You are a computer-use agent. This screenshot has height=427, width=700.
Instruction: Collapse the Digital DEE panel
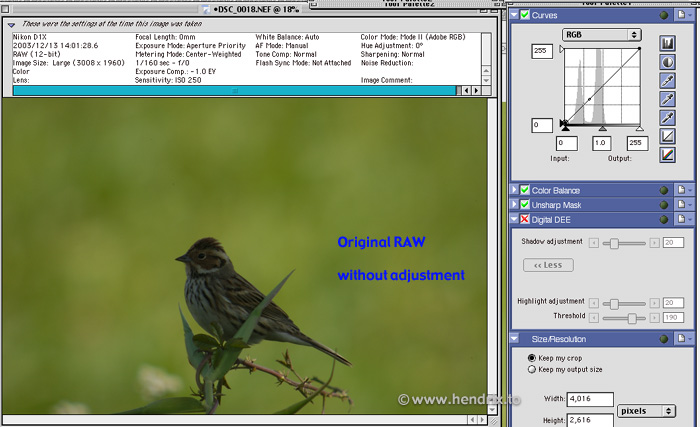[514, 219]
